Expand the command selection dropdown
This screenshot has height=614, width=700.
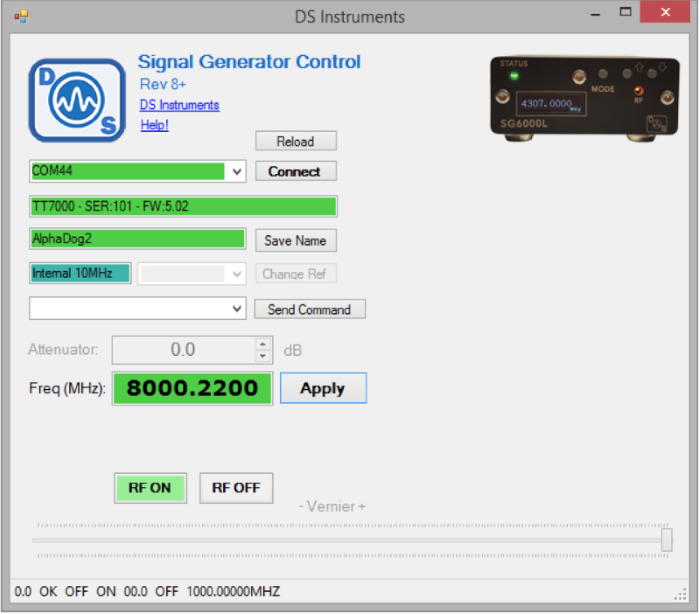pyautogui.click(x=237, y=309)
